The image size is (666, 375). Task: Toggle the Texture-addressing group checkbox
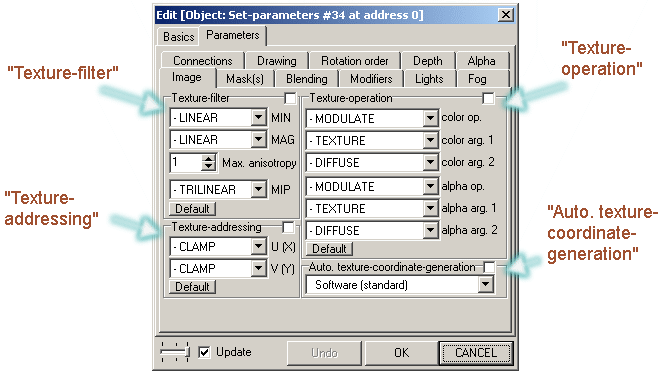click(288, 228)
